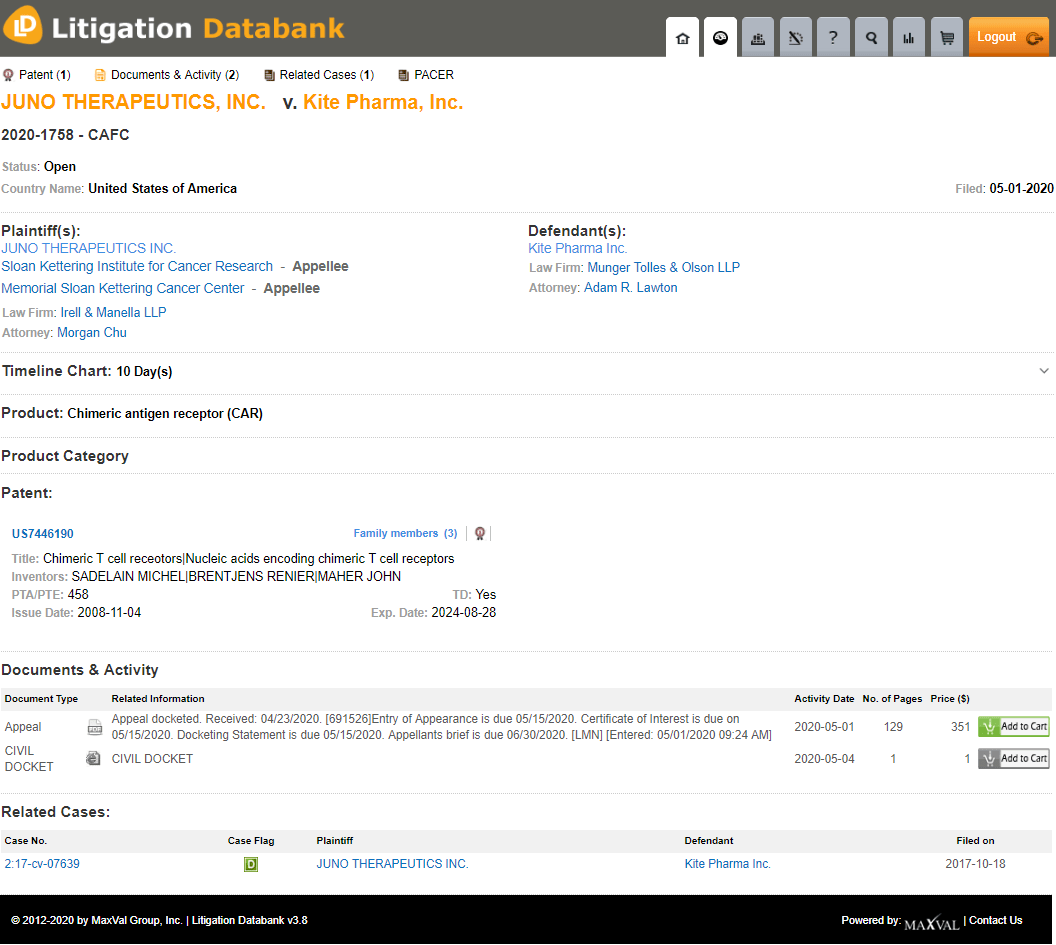Open Memorial Sloan Kettering Cancer Center link
The height and width of the screenshot is (945, 1056).
coord(123,288)
